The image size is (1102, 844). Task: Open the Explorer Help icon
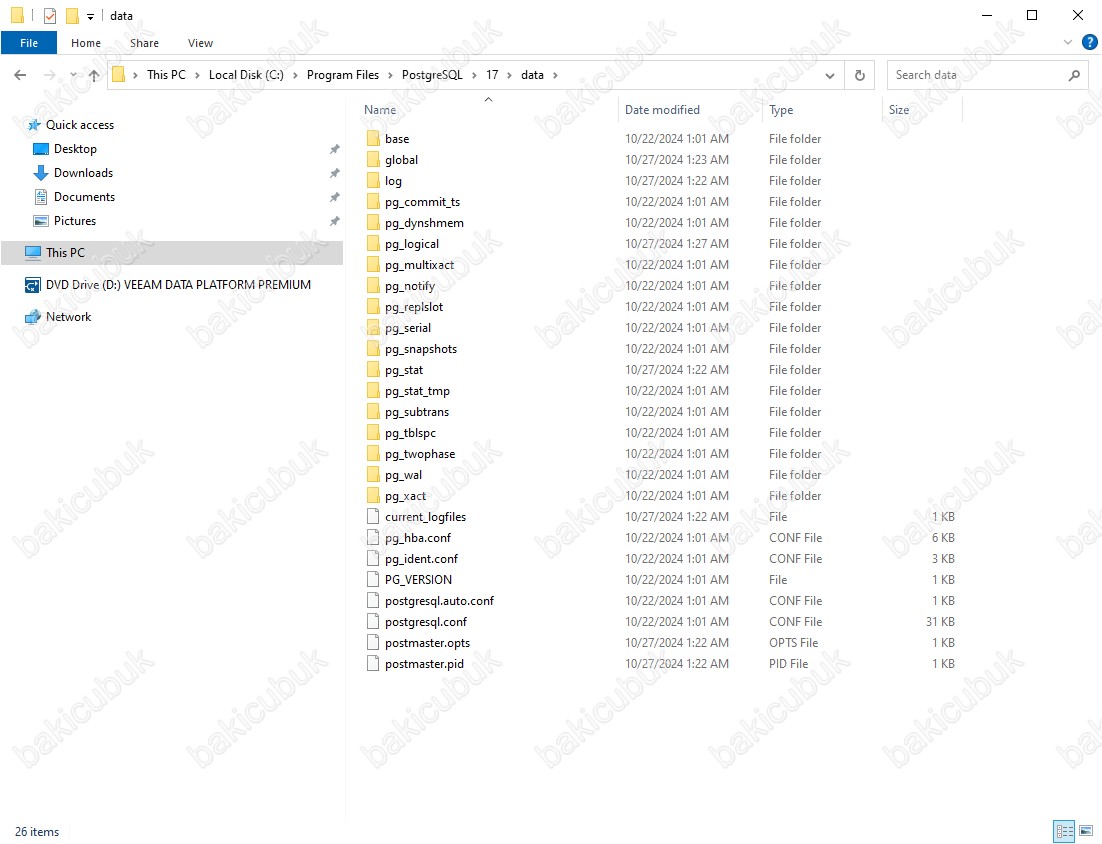pos(1090,42)
